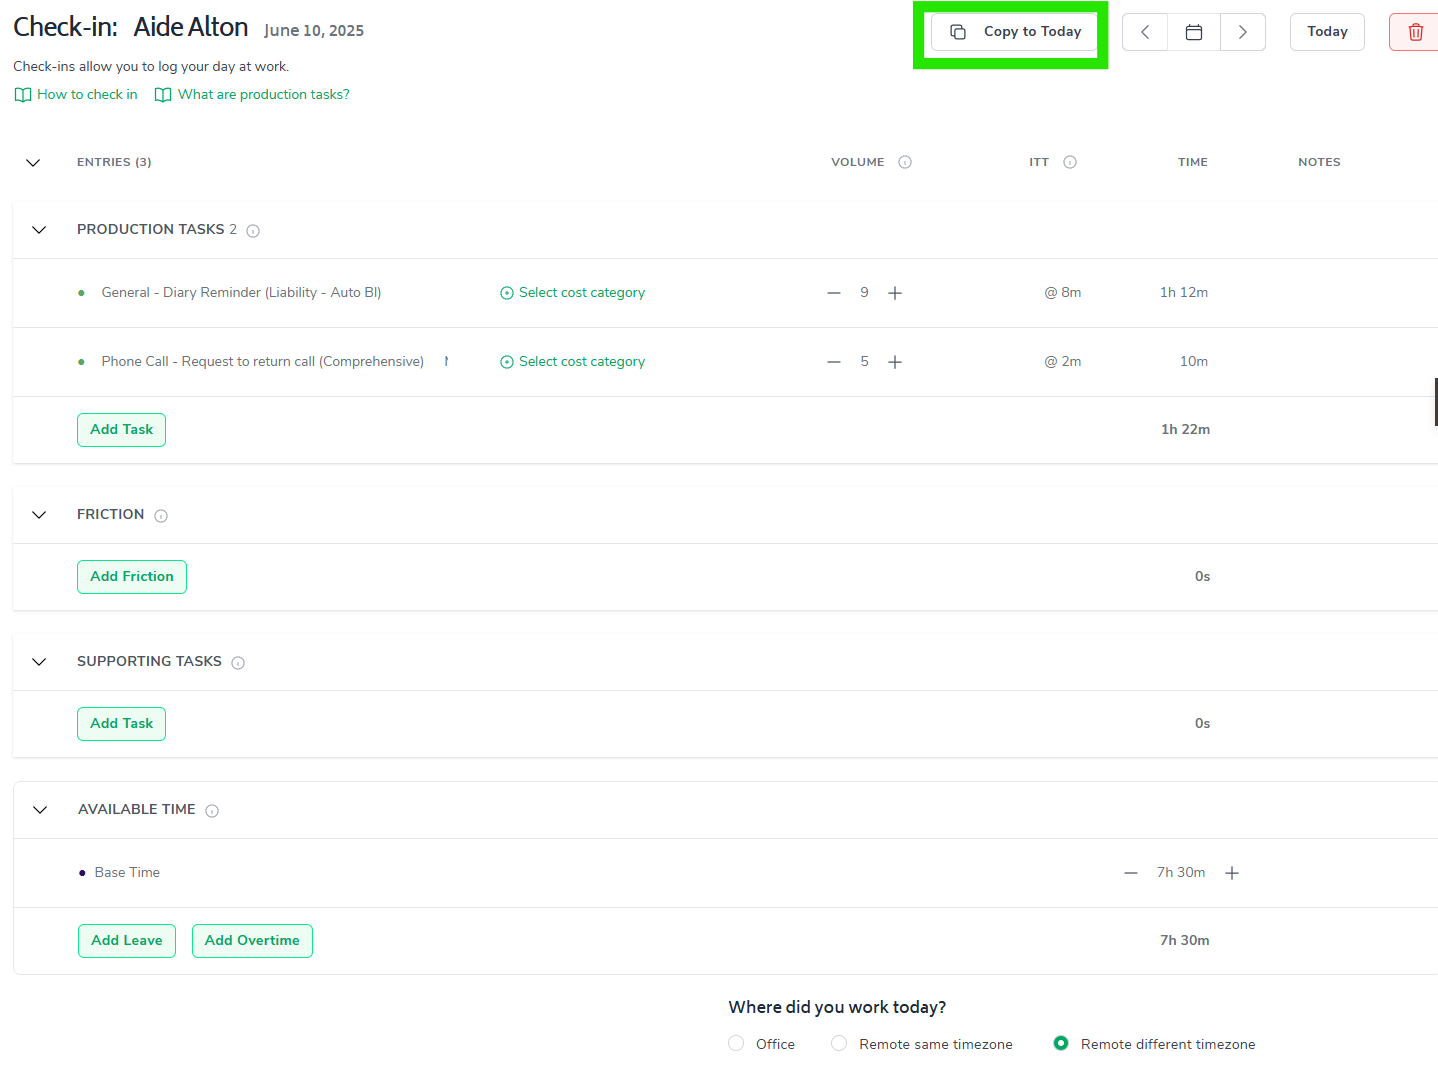Open the How to check in guide

click(x=76, y=94)
